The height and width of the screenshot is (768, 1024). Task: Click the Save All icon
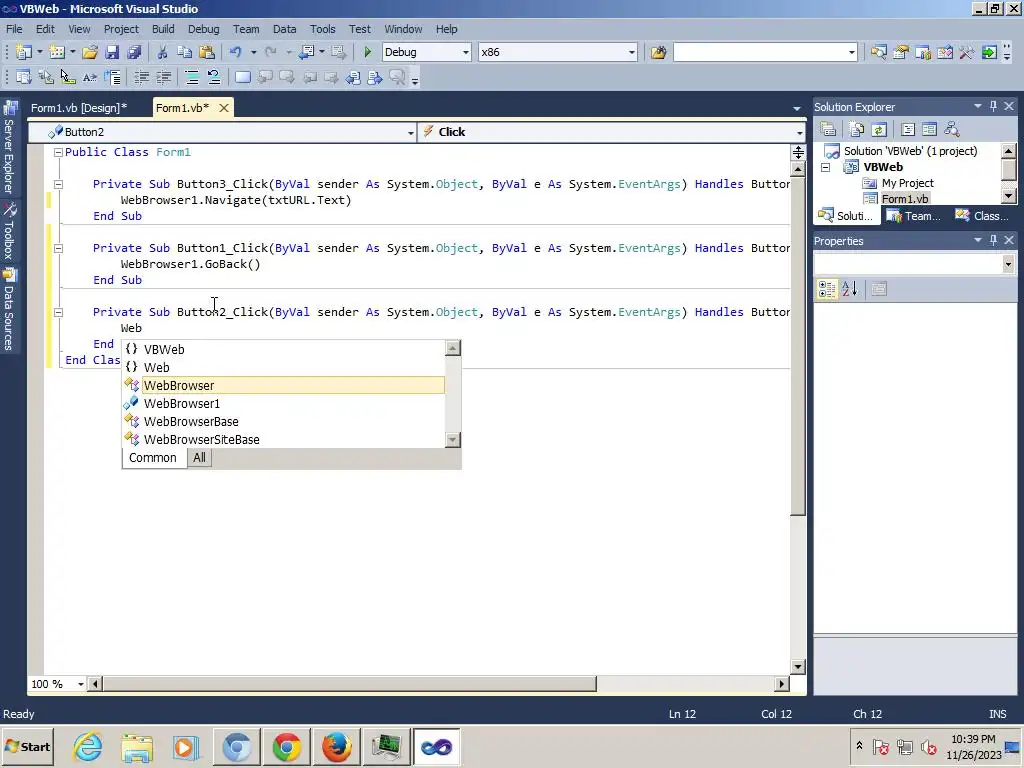tap(135, 52)
